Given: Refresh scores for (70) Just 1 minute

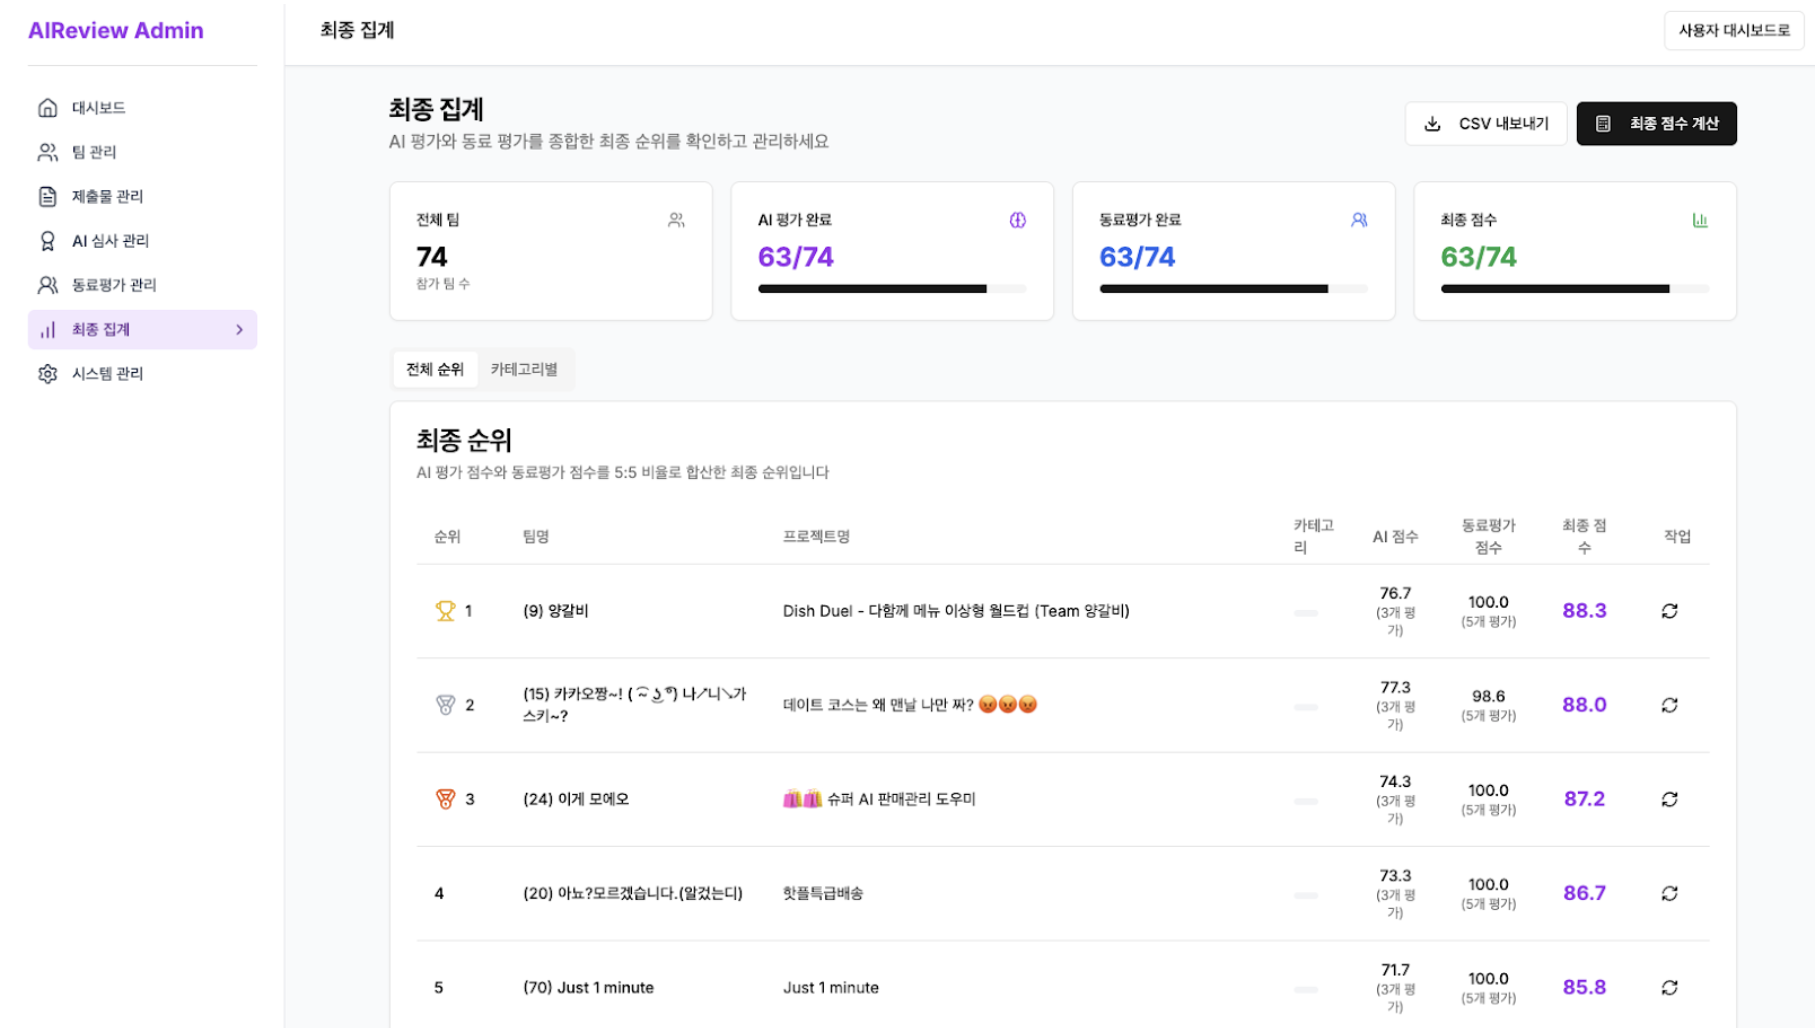Looking at the screenshot, I should click(x=1671, y=987).
